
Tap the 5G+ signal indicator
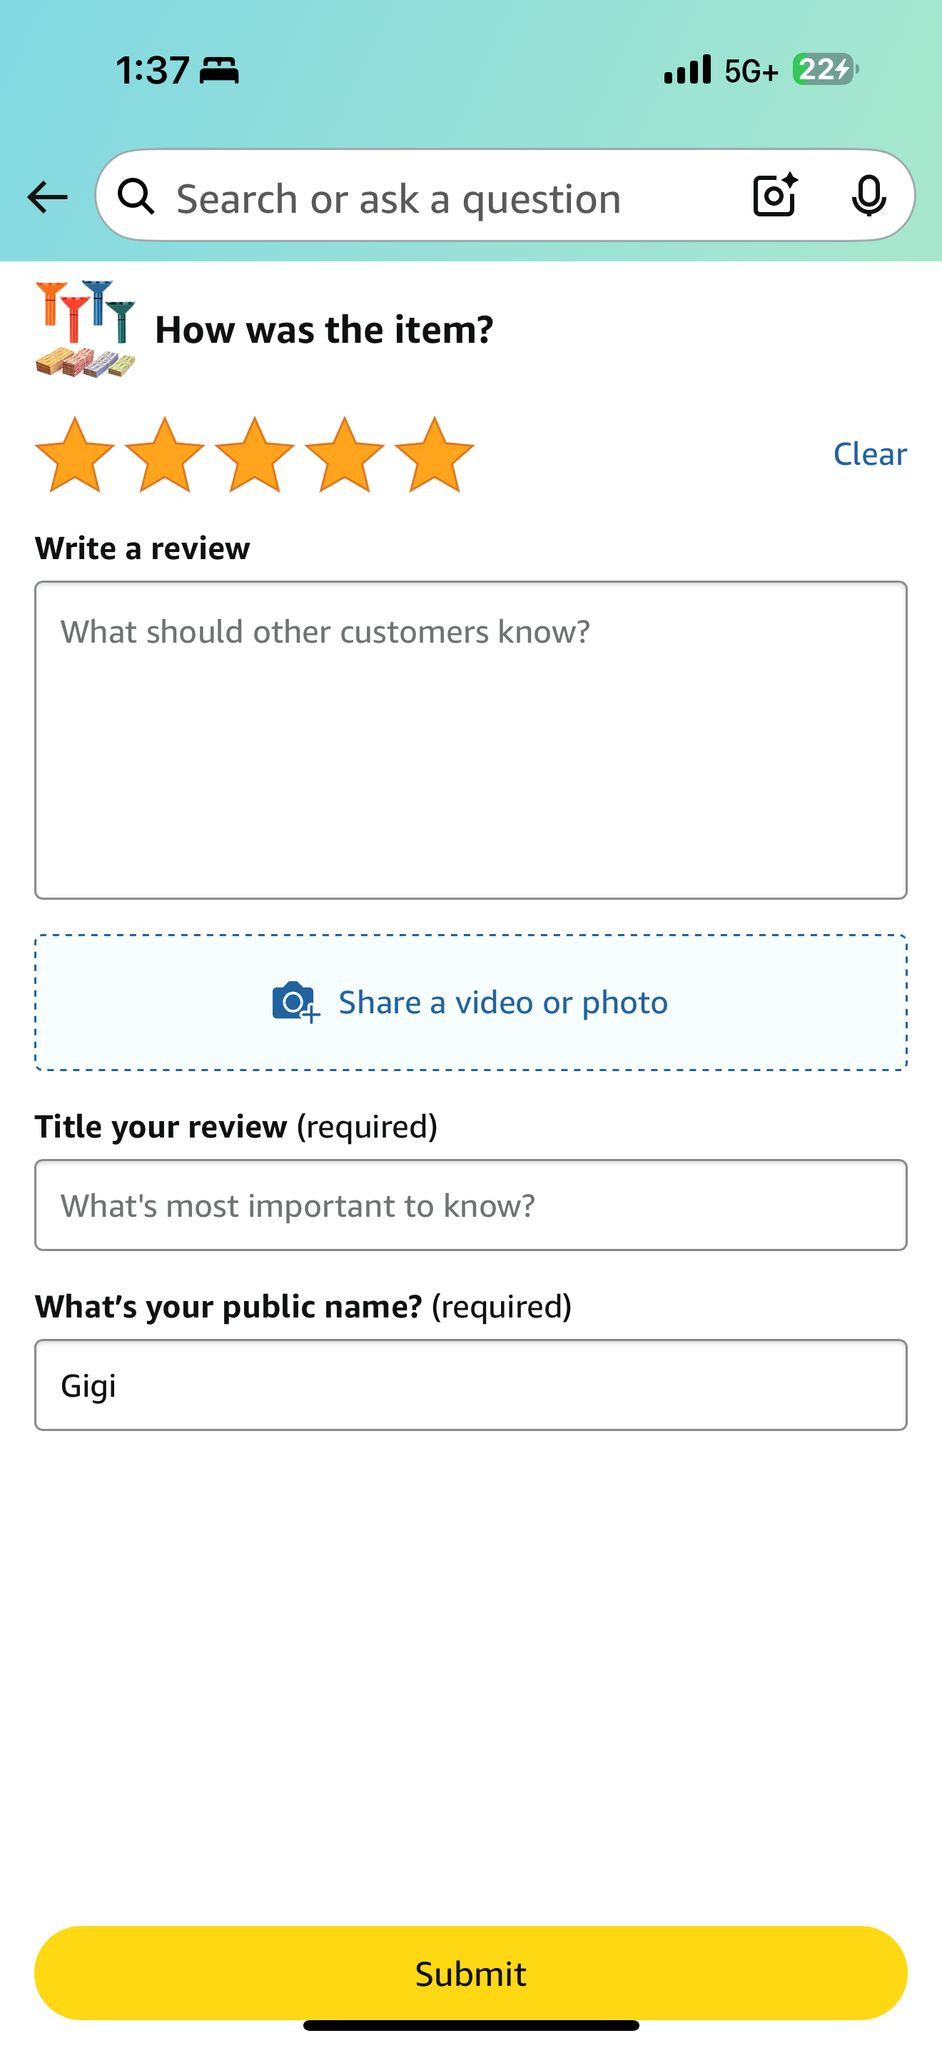pyautogui.click(x=750, y=71)
